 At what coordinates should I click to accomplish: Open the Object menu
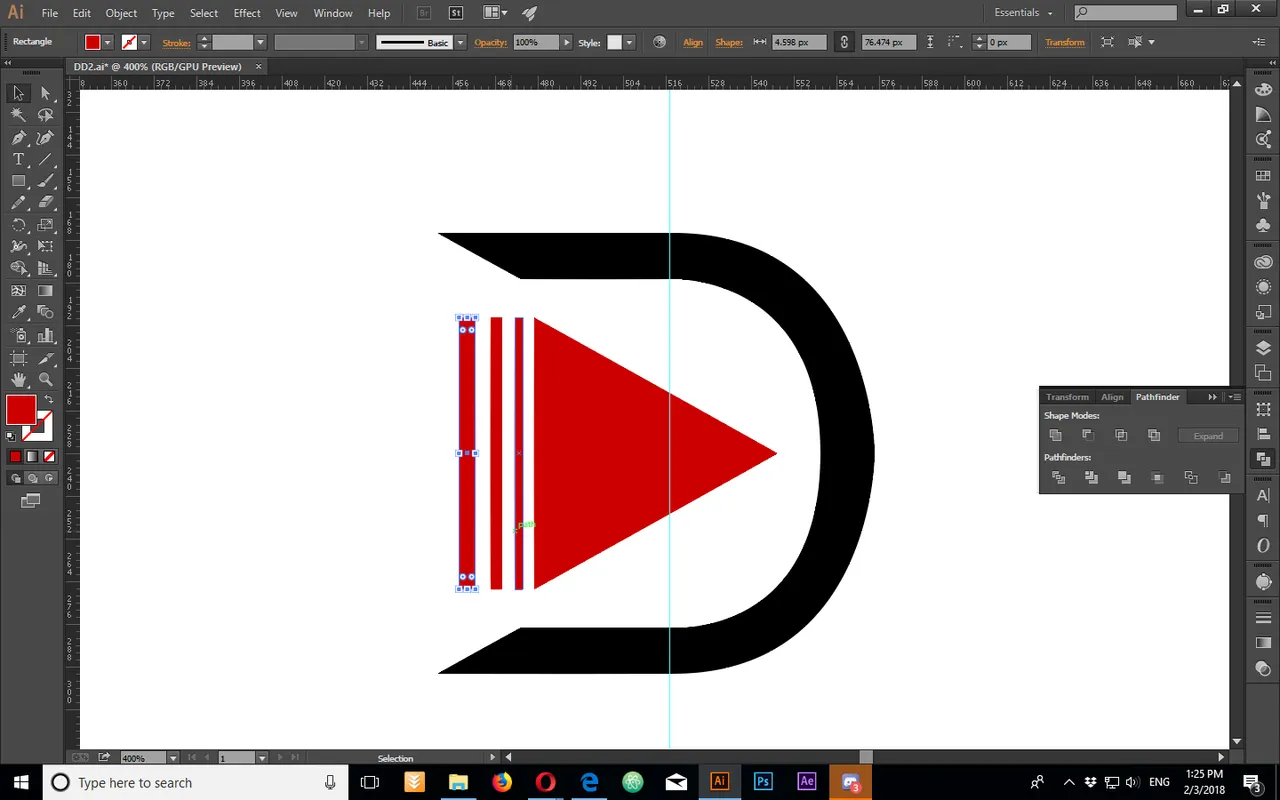click(x=121, y=13)
